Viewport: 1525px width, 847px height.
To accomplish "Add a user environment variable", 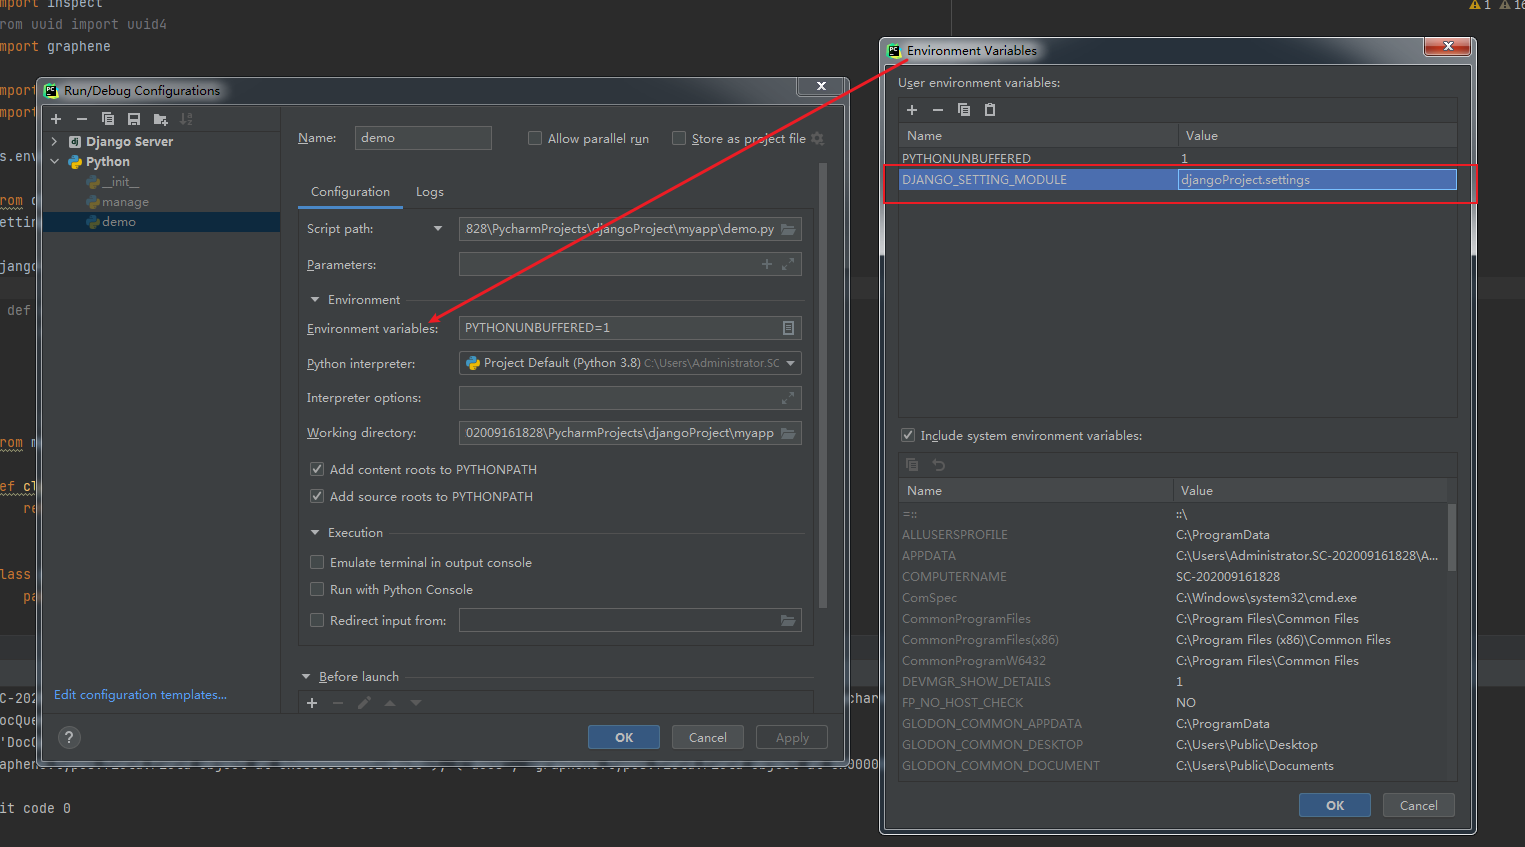I will [912, 110].
